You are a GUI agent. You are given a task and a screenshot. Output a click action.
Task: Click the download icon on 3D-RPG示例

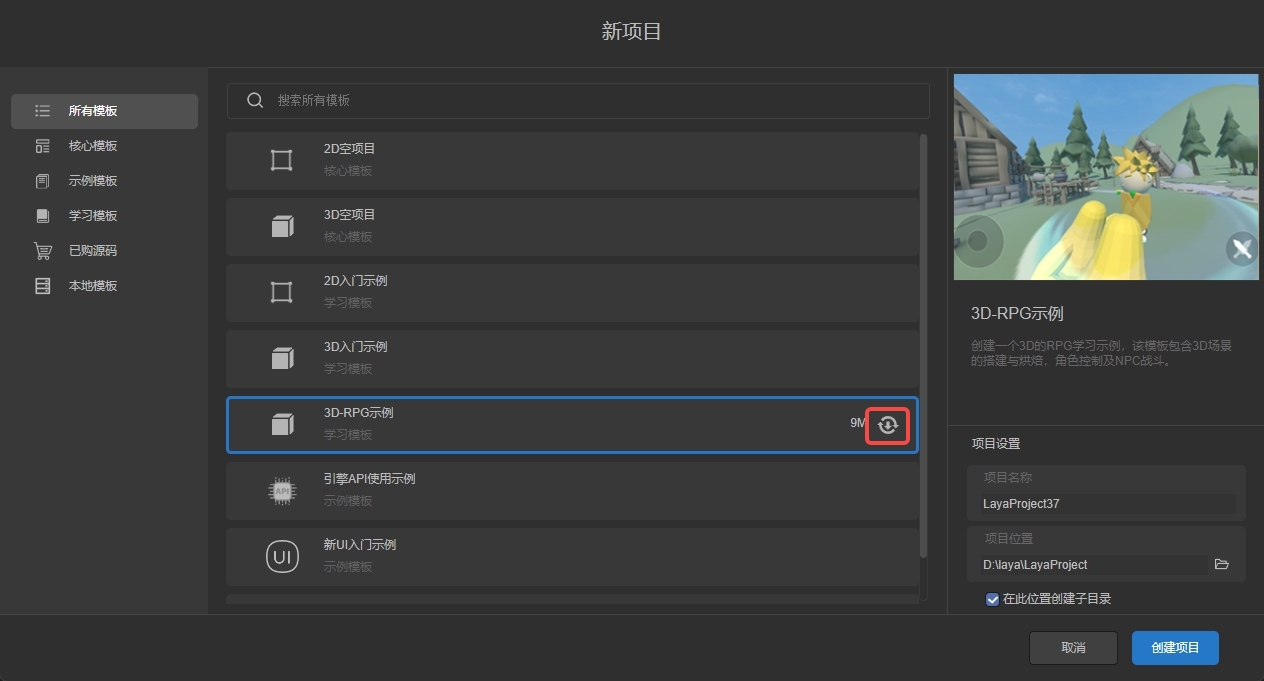[887, 425]
